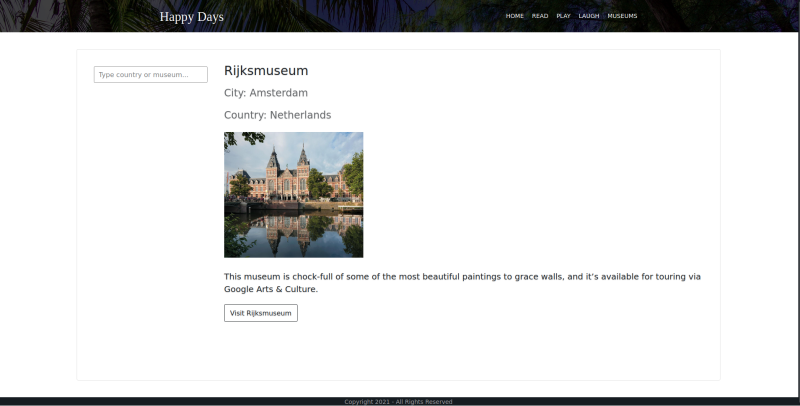Select the Rijksmuseum heading text

266,71
